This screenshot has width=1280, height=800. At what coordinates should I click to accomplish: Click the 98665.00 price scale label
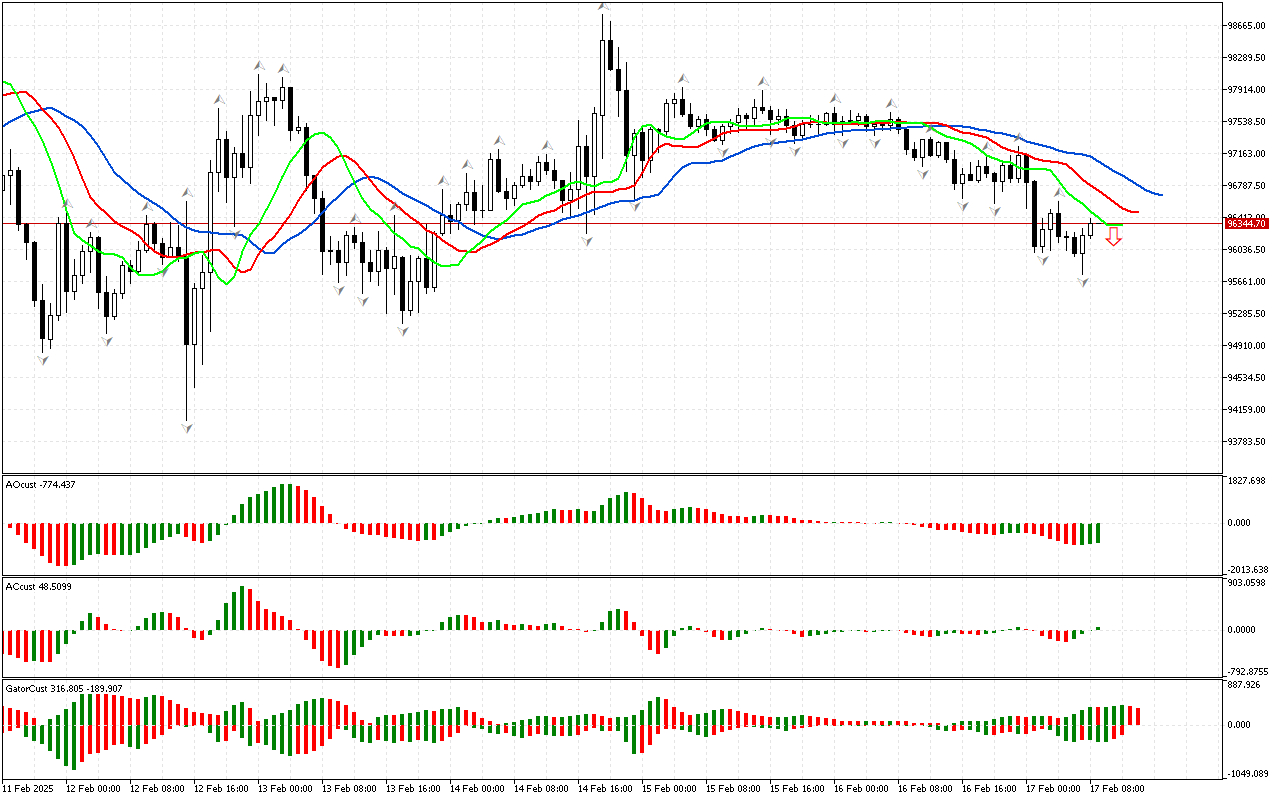click(1248, 26)
